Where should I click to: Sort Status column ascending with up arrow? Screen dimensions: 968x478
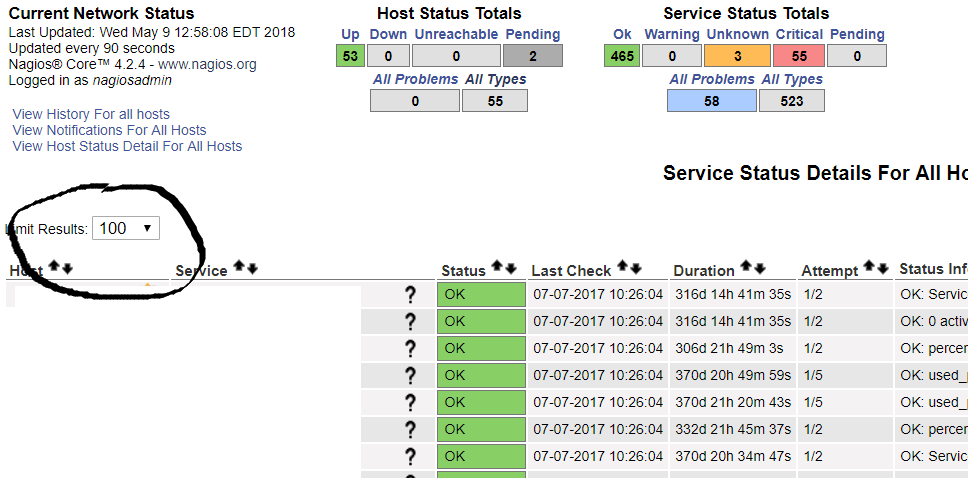[496, 268]
